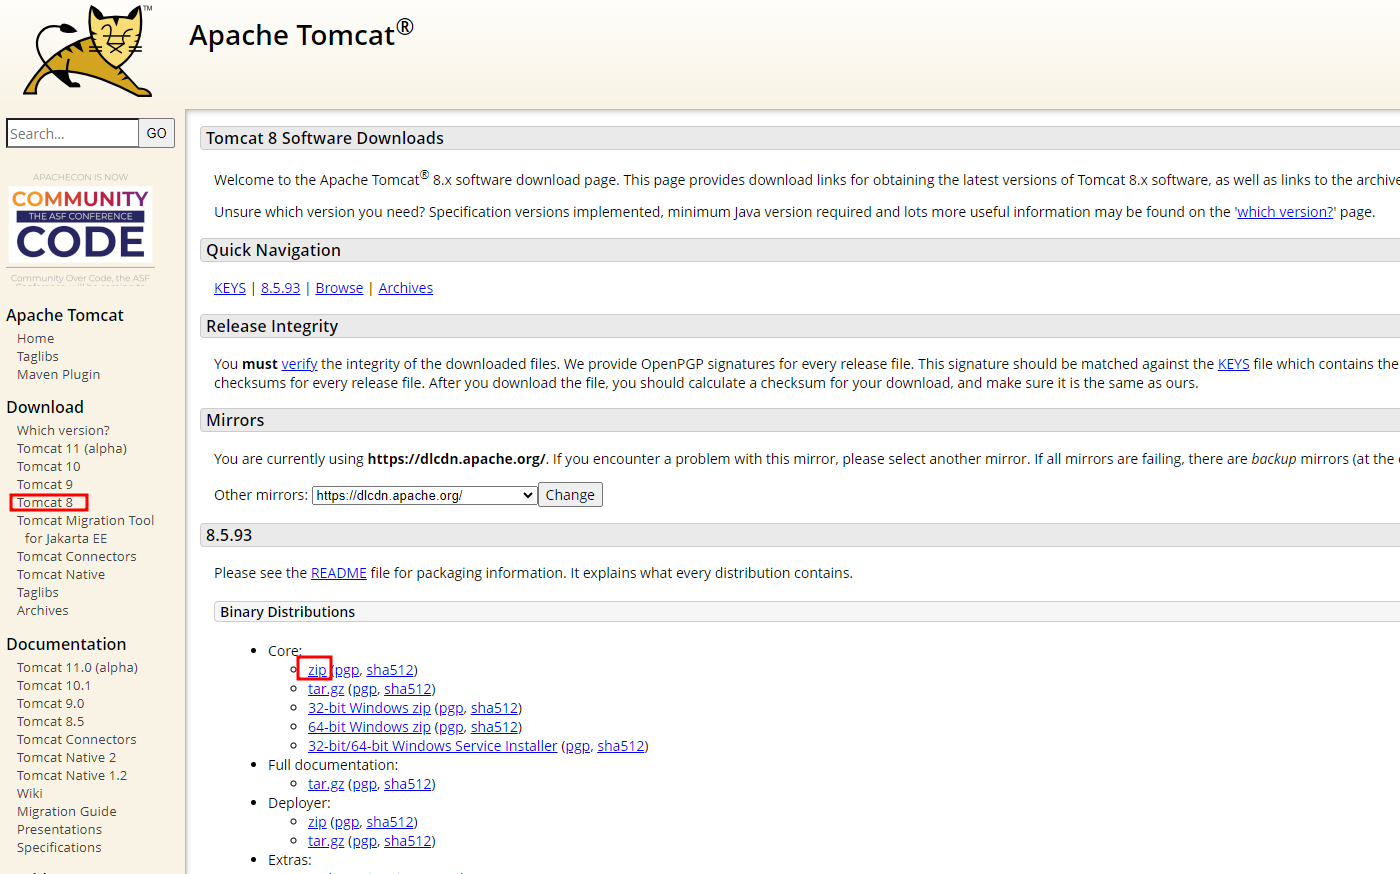Open Tomcat 11.0 (alpha) documentation
The image size is (1400, 874).
[x=77, y=668]
